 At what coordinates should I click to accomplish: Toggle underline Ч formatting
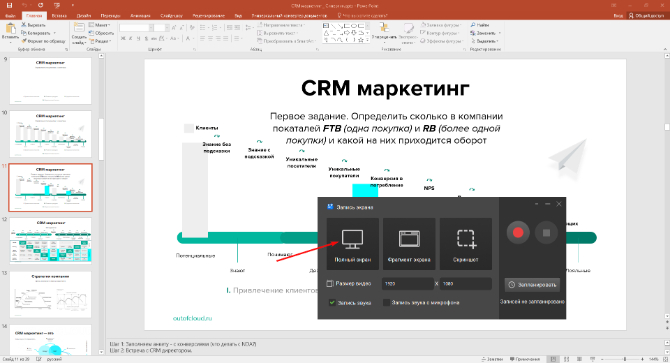coord(138,38)
